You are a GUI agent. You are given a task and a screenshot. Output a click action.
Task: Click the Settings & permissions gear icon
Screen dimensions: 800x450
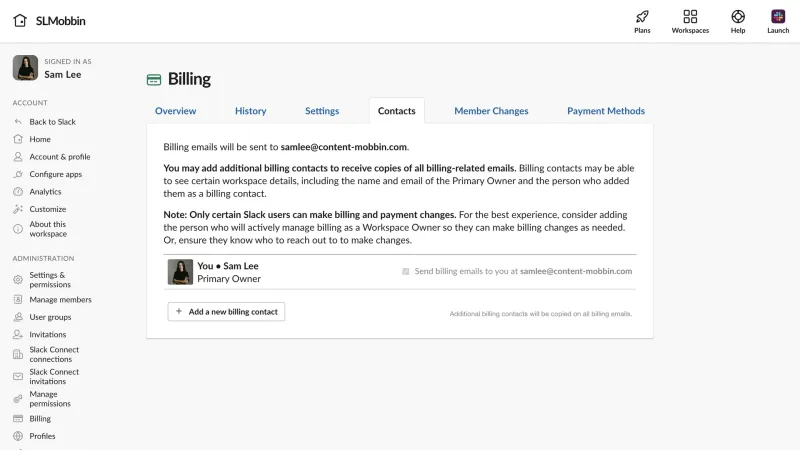click(x=18, y=280)
